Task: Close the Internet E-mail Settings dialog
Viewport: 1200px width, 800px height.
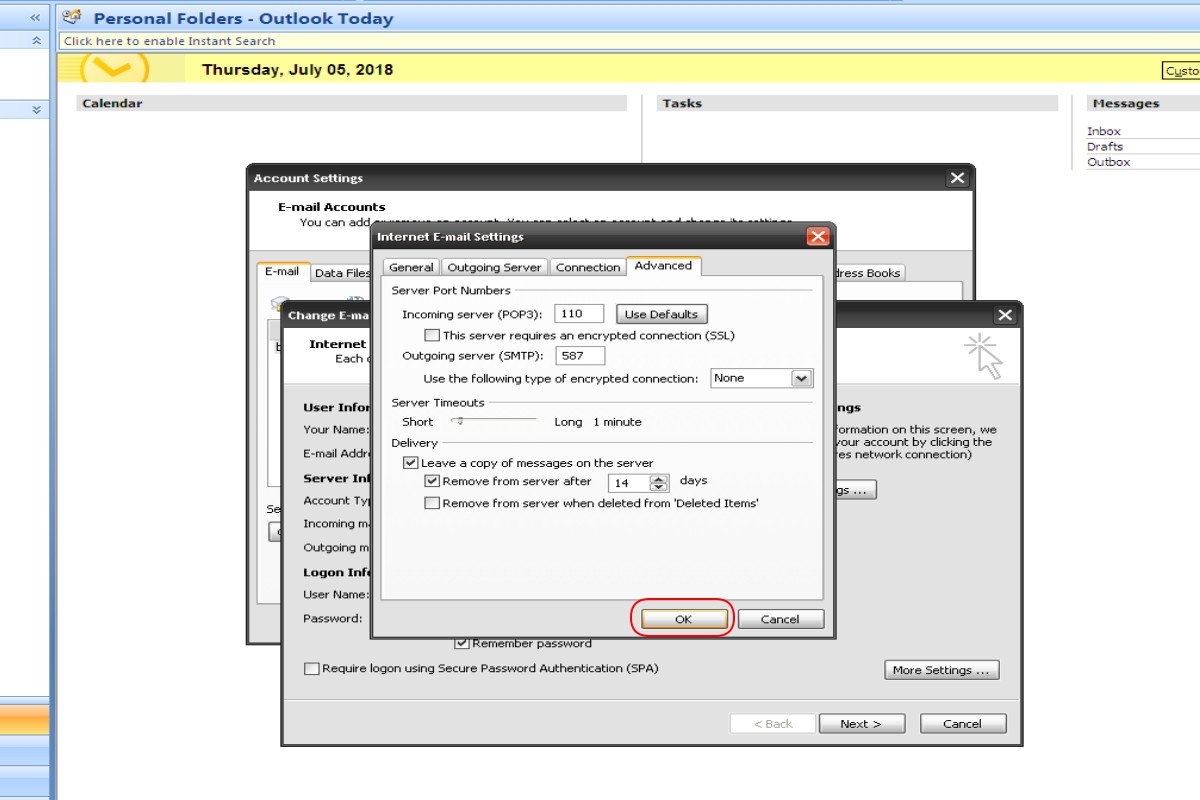Action: pos(817,237)
